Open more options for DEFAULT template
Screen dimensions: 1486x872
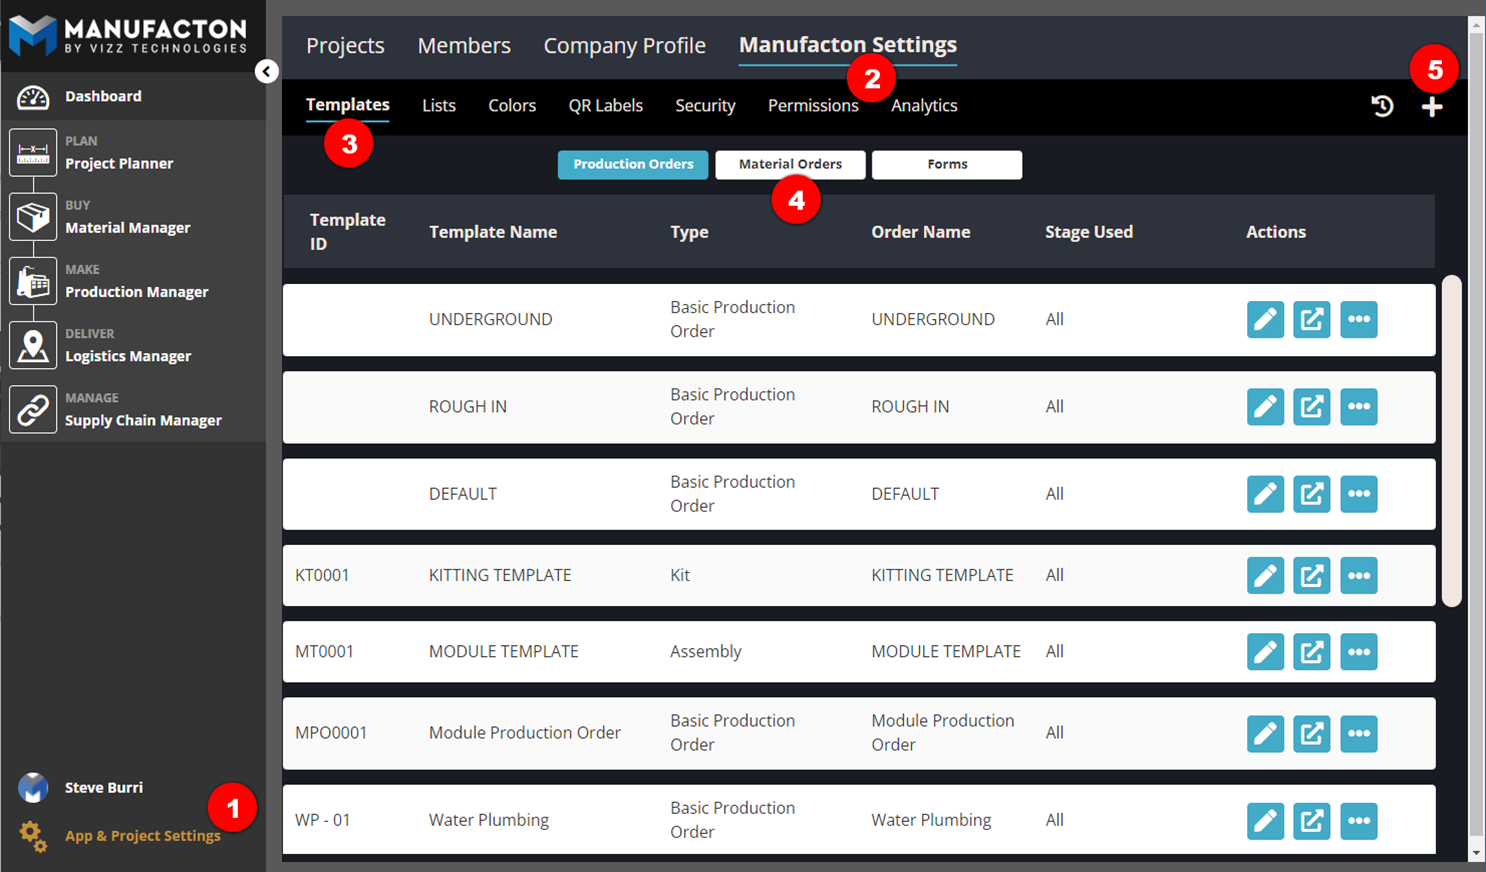[x=1358, y=494]
